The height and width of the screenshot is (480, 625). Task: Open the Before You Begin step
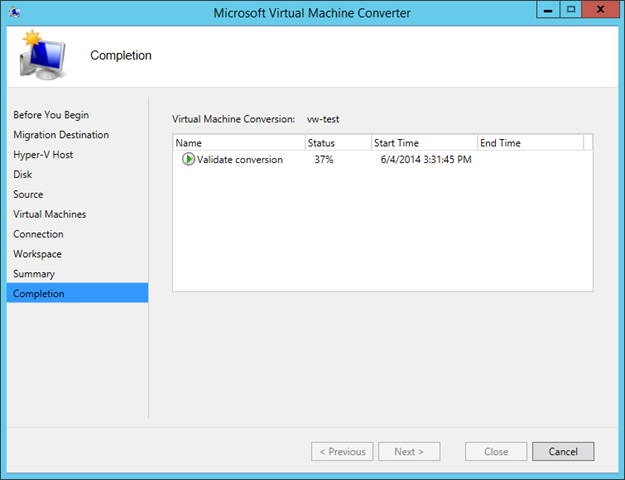(x=51, y=115)
